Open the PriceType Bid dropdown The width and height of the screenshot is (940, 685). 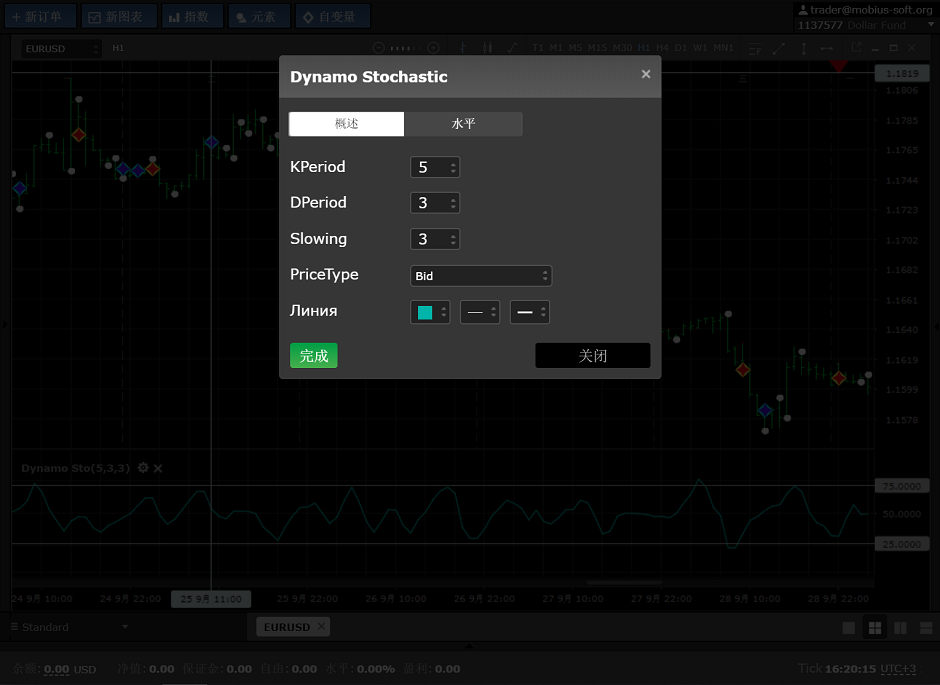tap(481, 276)
